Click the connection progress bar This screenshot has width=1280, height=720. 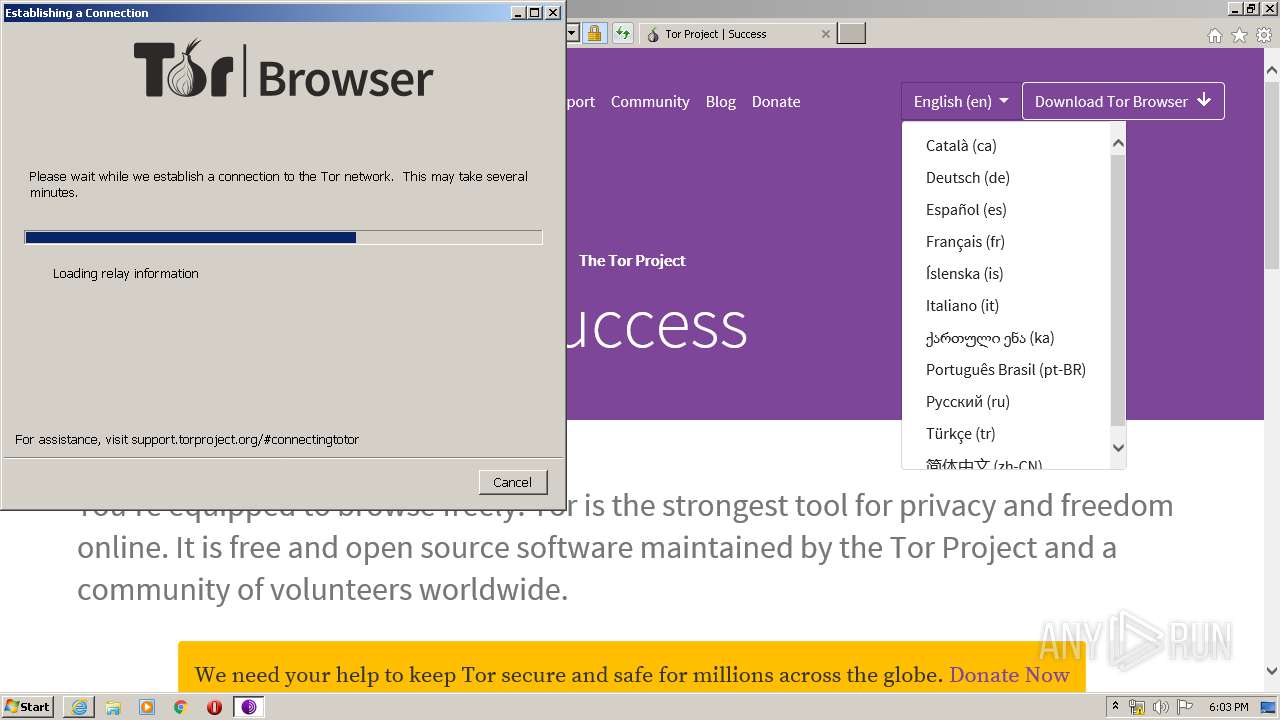coord(283,237)
